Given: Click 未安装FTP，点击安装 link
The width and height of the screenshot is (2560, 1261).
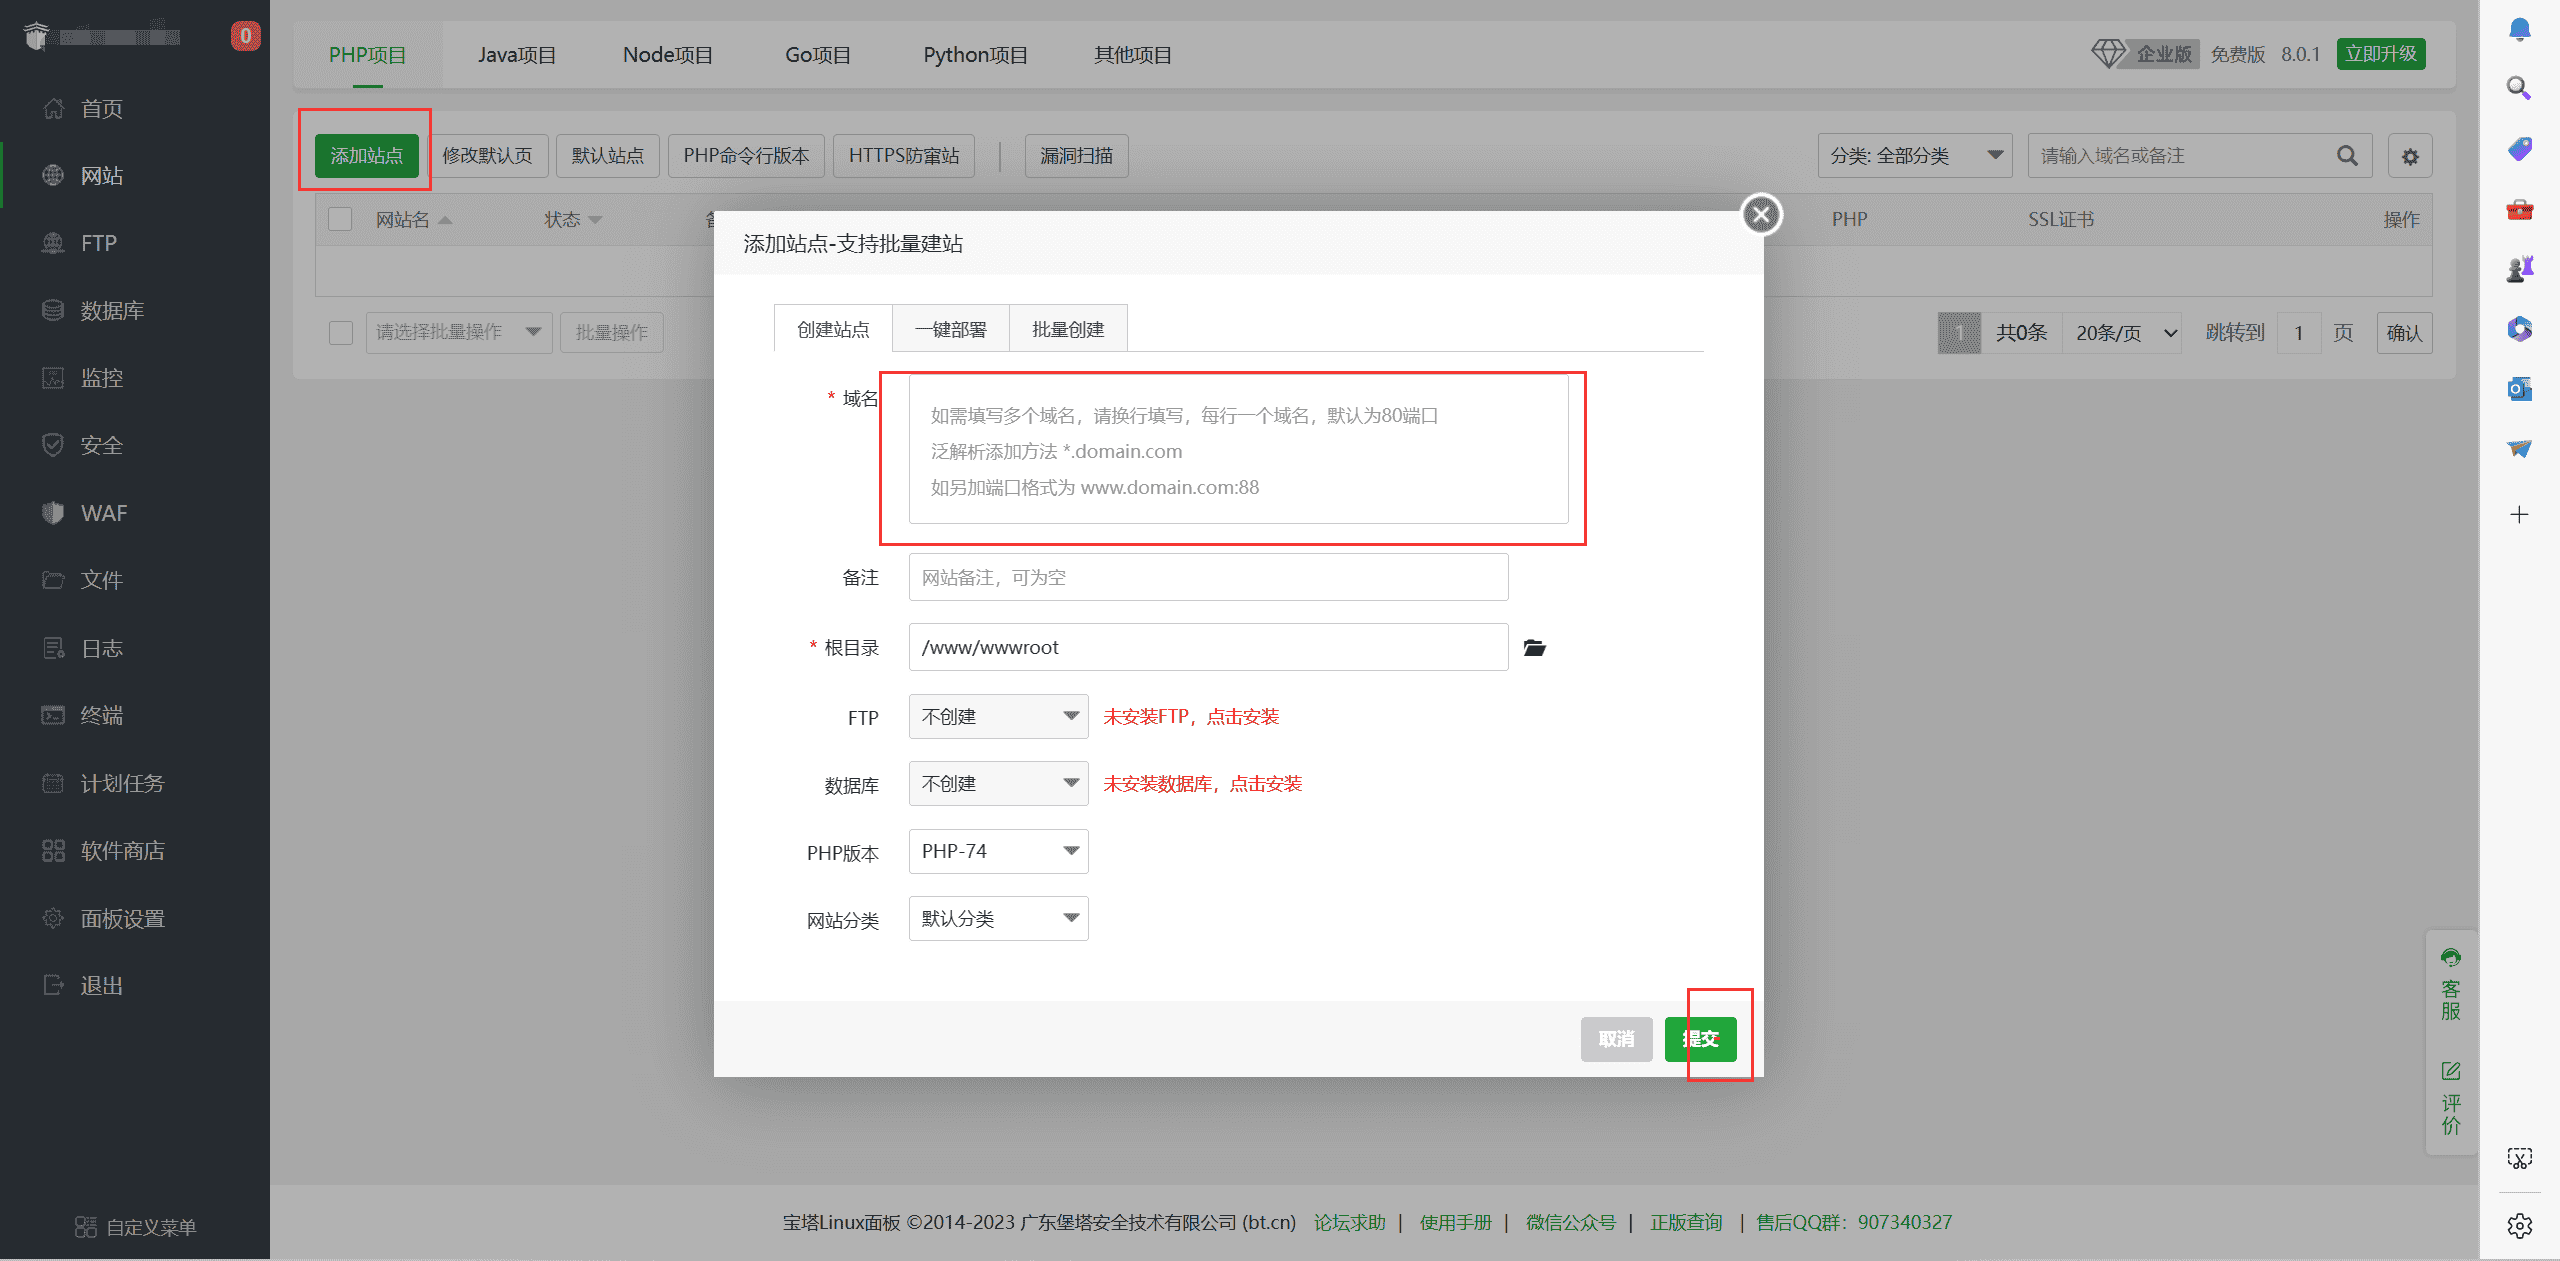Looking at the screenshot, I should tap(1191, 717).
